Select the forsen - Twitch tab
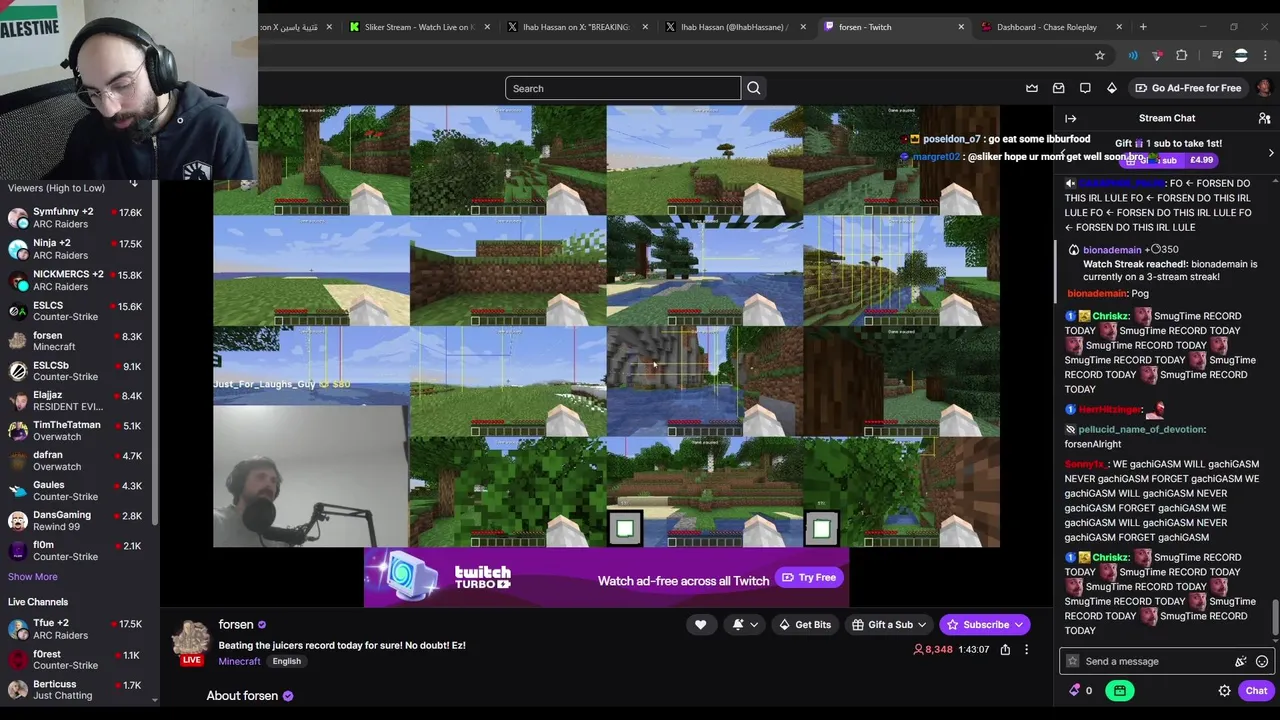 pos(894,27)
